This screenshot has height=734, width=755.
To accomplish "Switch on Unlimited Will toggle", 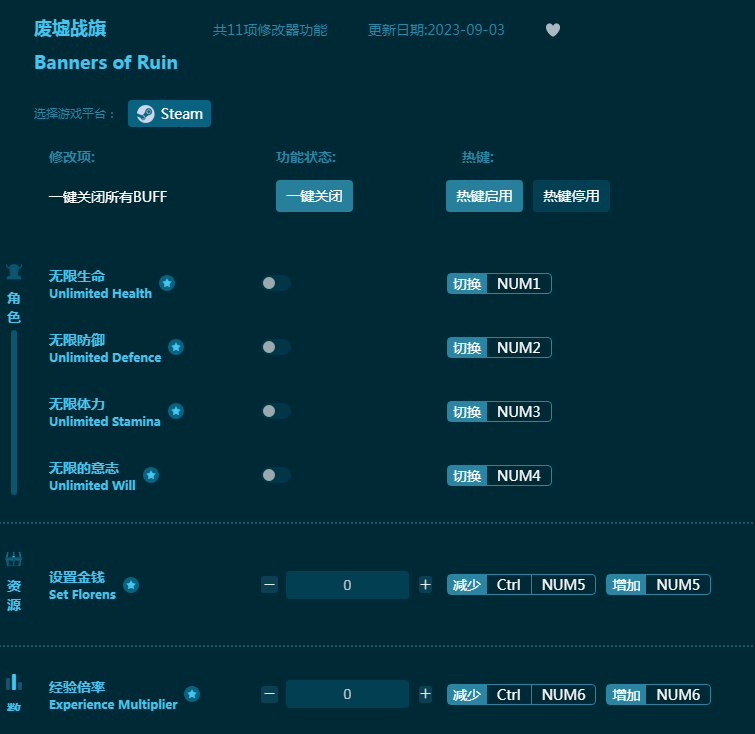I will (275, 475).
